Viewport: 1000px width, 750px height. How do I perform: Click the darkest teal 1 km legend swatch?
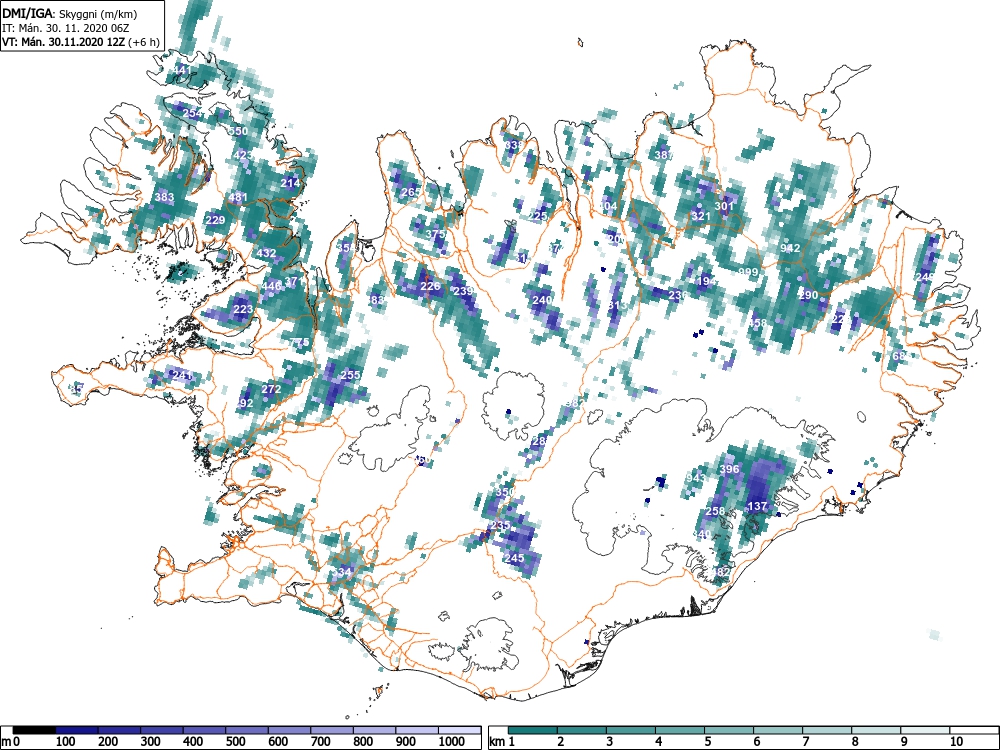[x=533, y=730]
